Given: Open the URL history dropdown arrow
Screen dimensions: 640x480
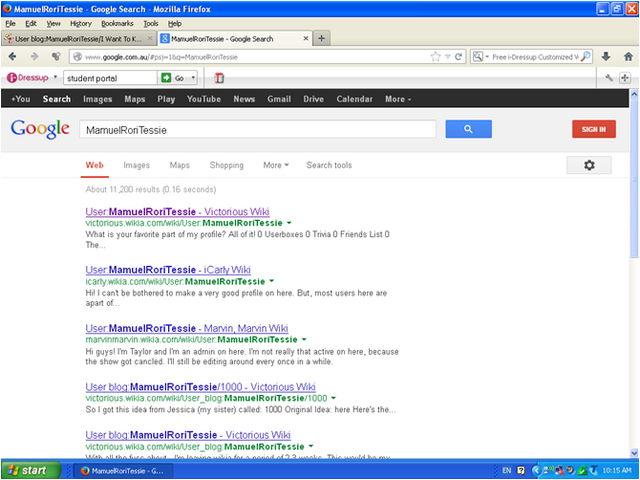Looking at the screenshot, I should coord(448,57).
